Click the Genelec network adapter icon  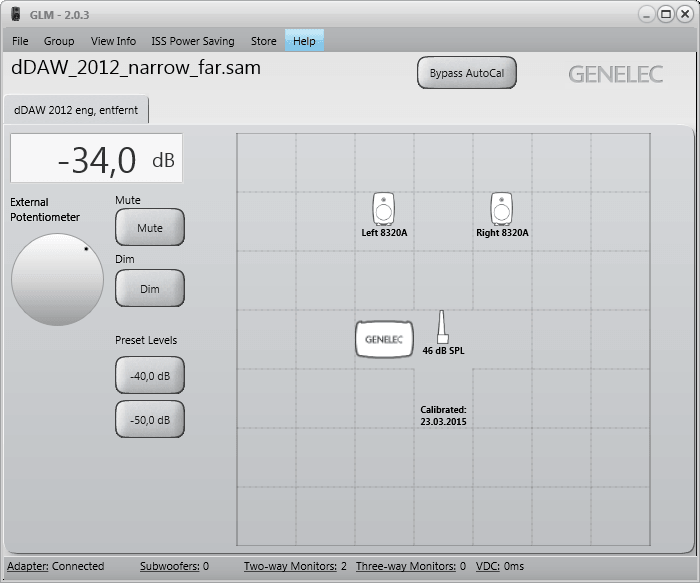pos(384,339)
